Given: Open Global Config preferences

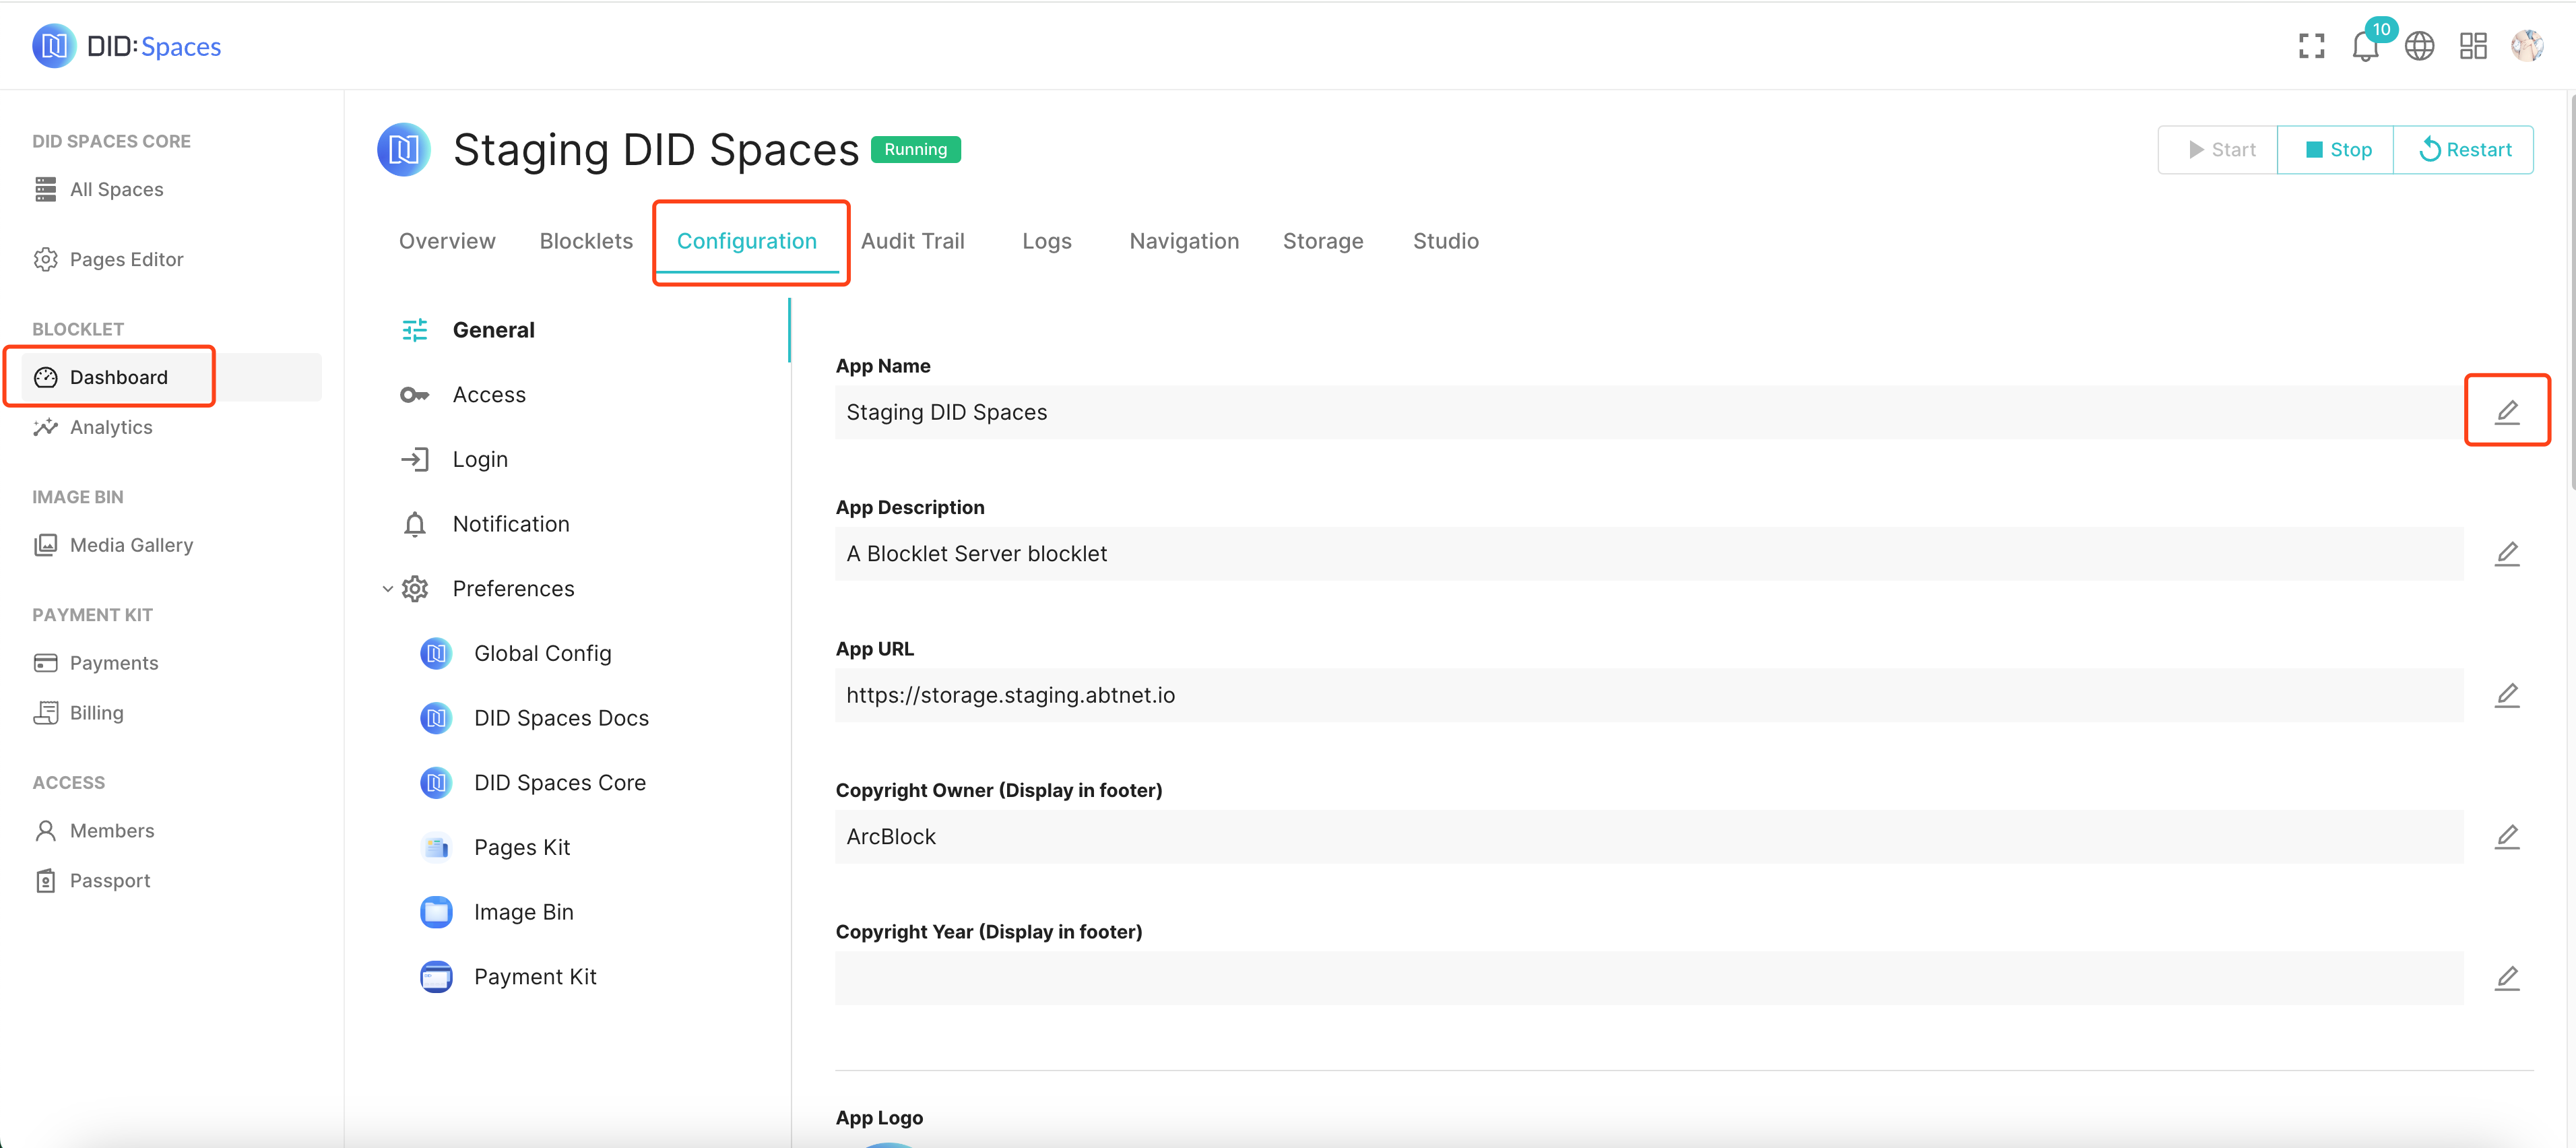Looking at the screenshot, I should pos(542,653).
